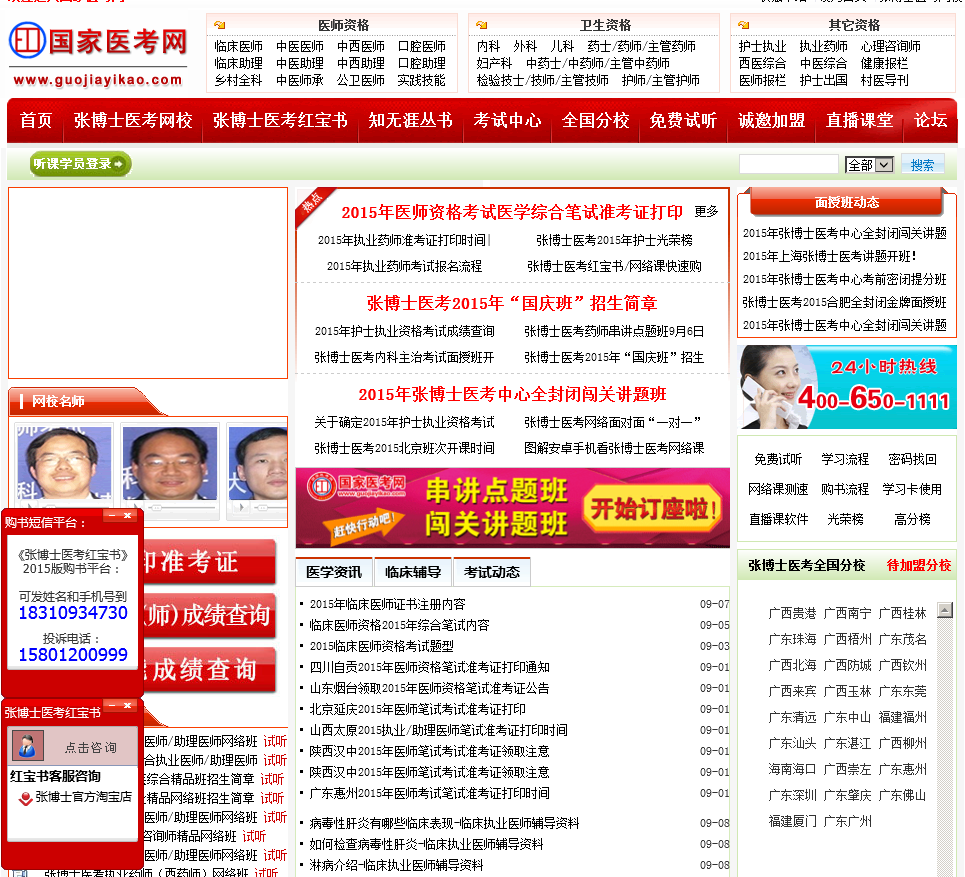This screenshot has width=965, height=877.
Task: Click 护士执业 under 其它资格
Action: point(763,46)
